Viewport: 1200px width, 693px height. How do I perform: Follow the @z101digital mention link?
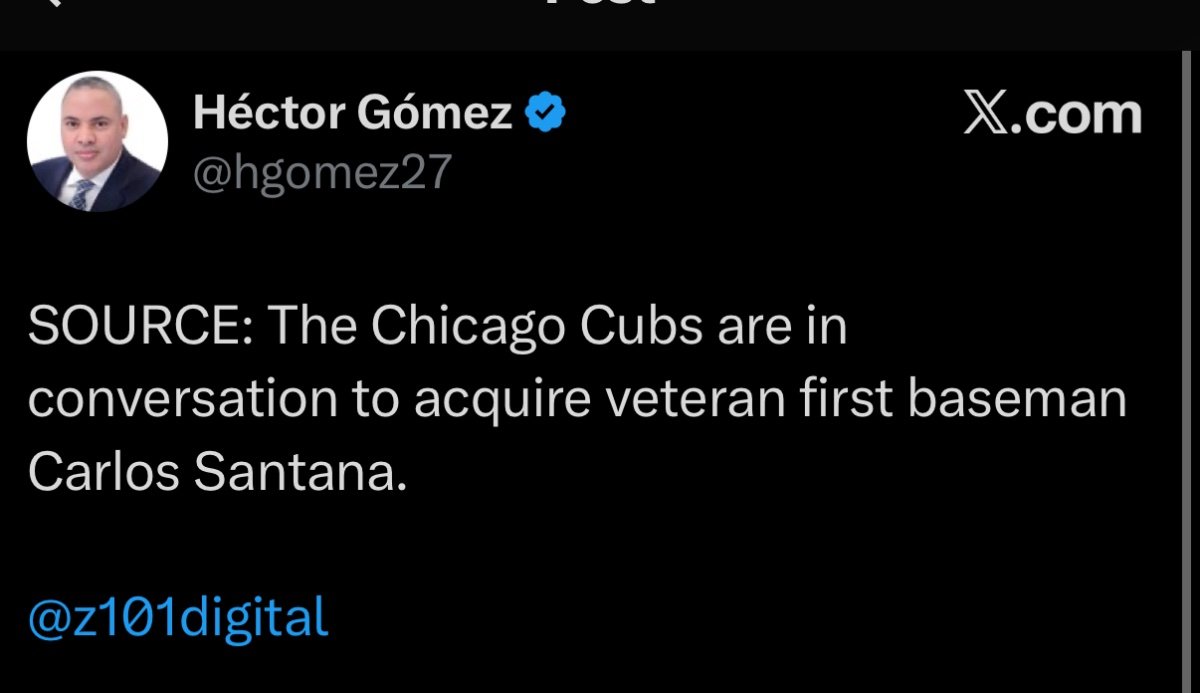pos(178,617)
